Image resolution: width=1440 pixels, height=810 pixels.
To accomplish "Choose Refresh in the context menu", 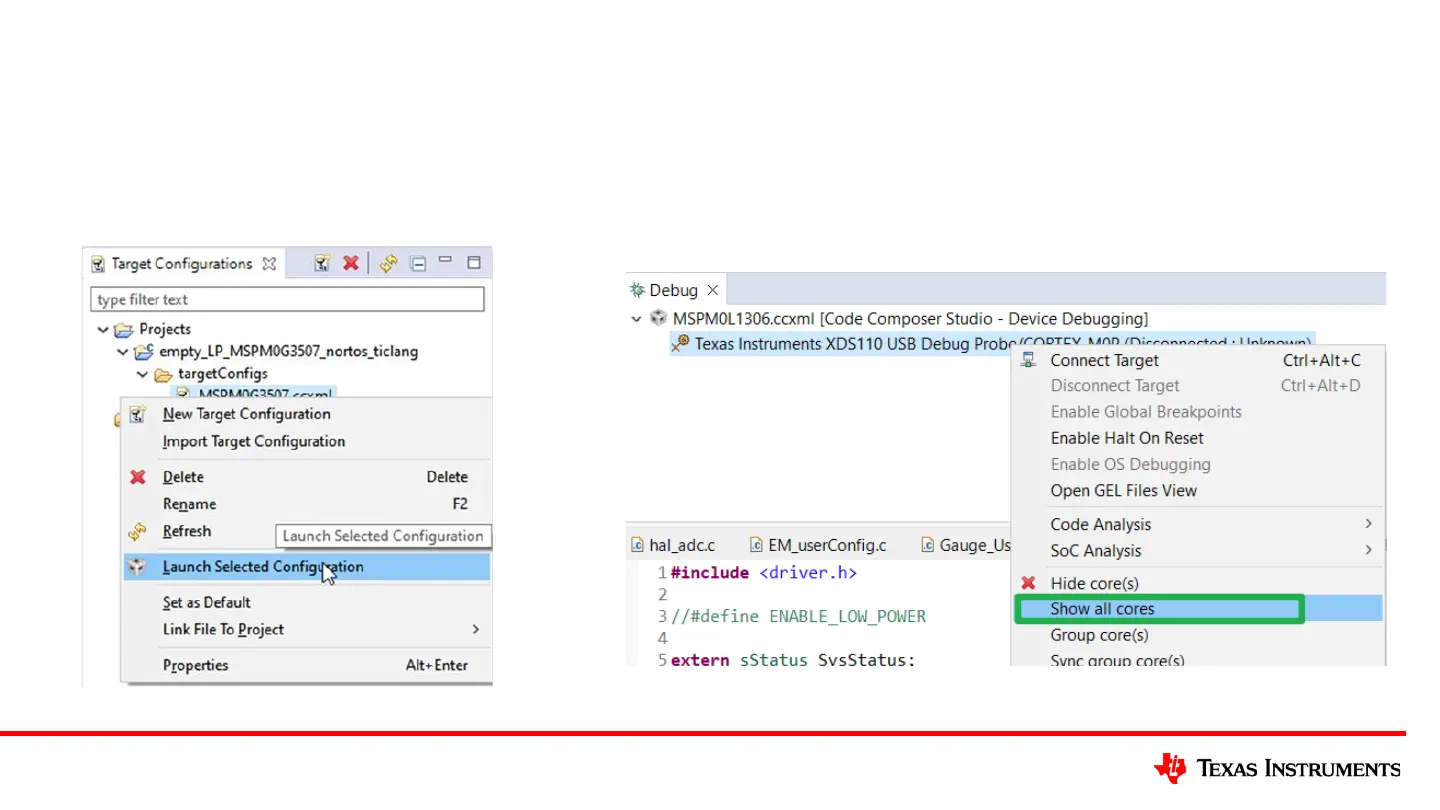I will coord(187,531).
